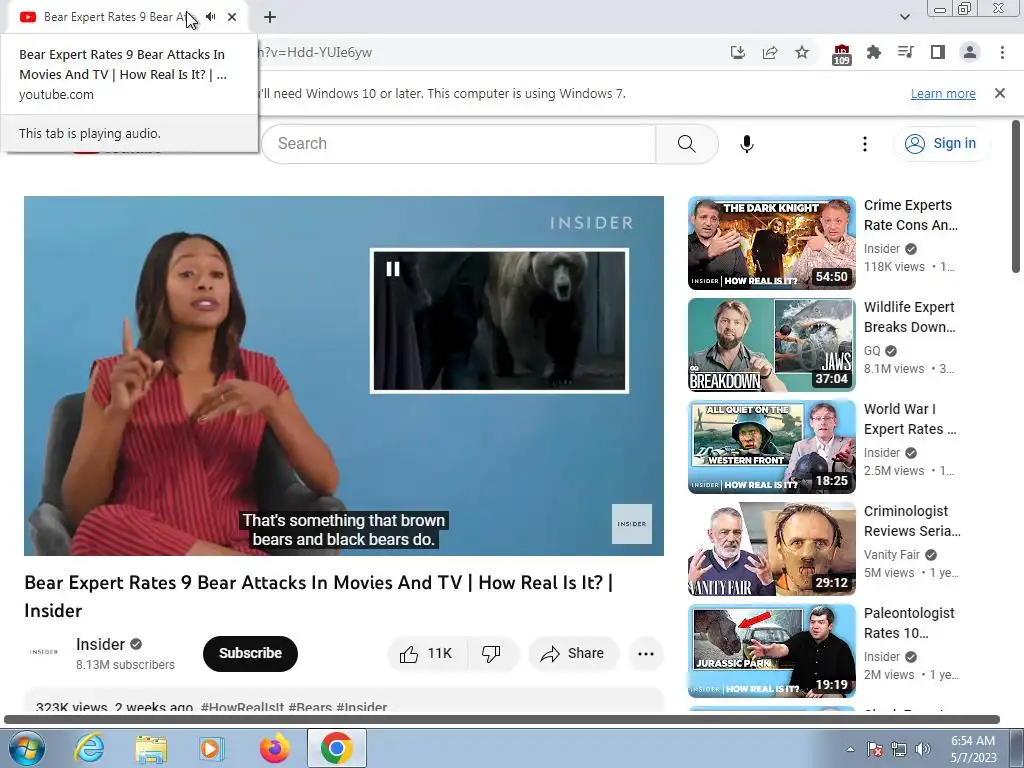Click the #Bears hashtag
Image resolution: width=1024 pixels, height=768 pixels.
310,707
